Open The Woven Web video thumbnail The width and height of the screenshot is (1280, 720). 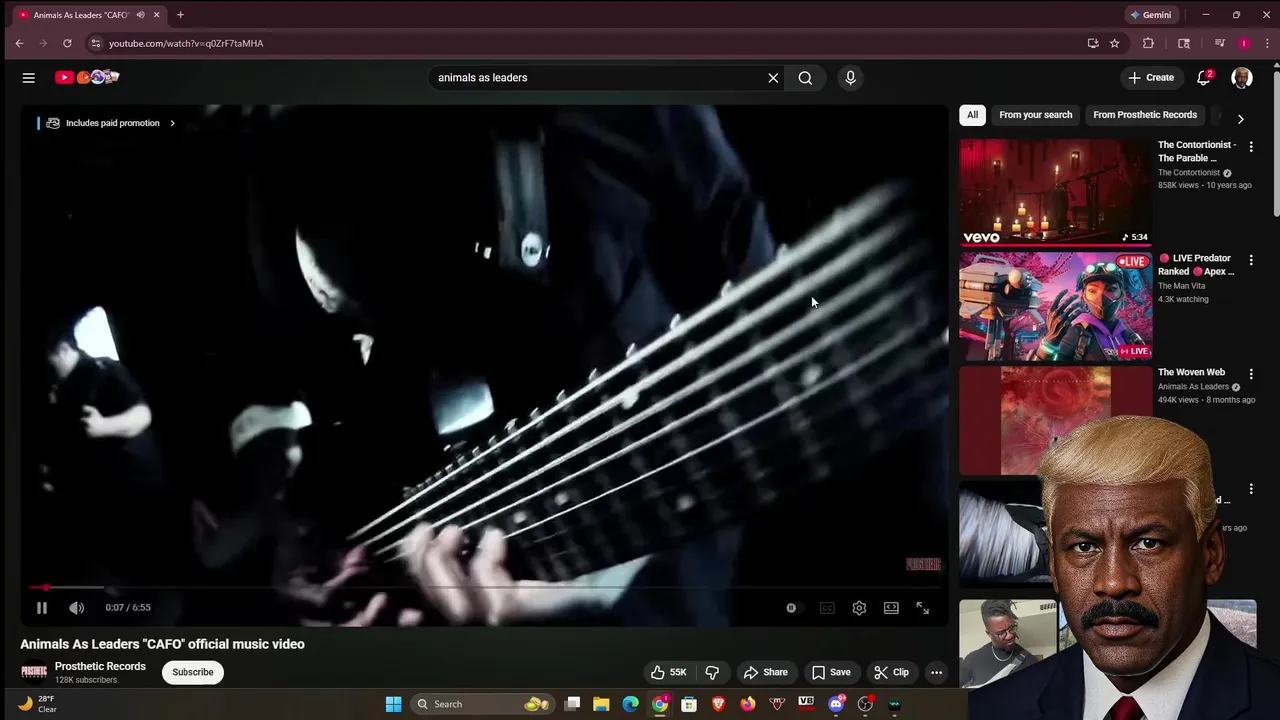pyautogui.click(x=1055, y=420)
